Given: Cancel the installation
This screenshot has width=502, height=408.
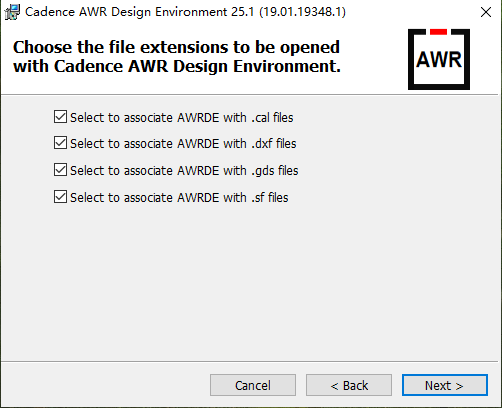Looking at the screenshot, I should coord(253,385).
